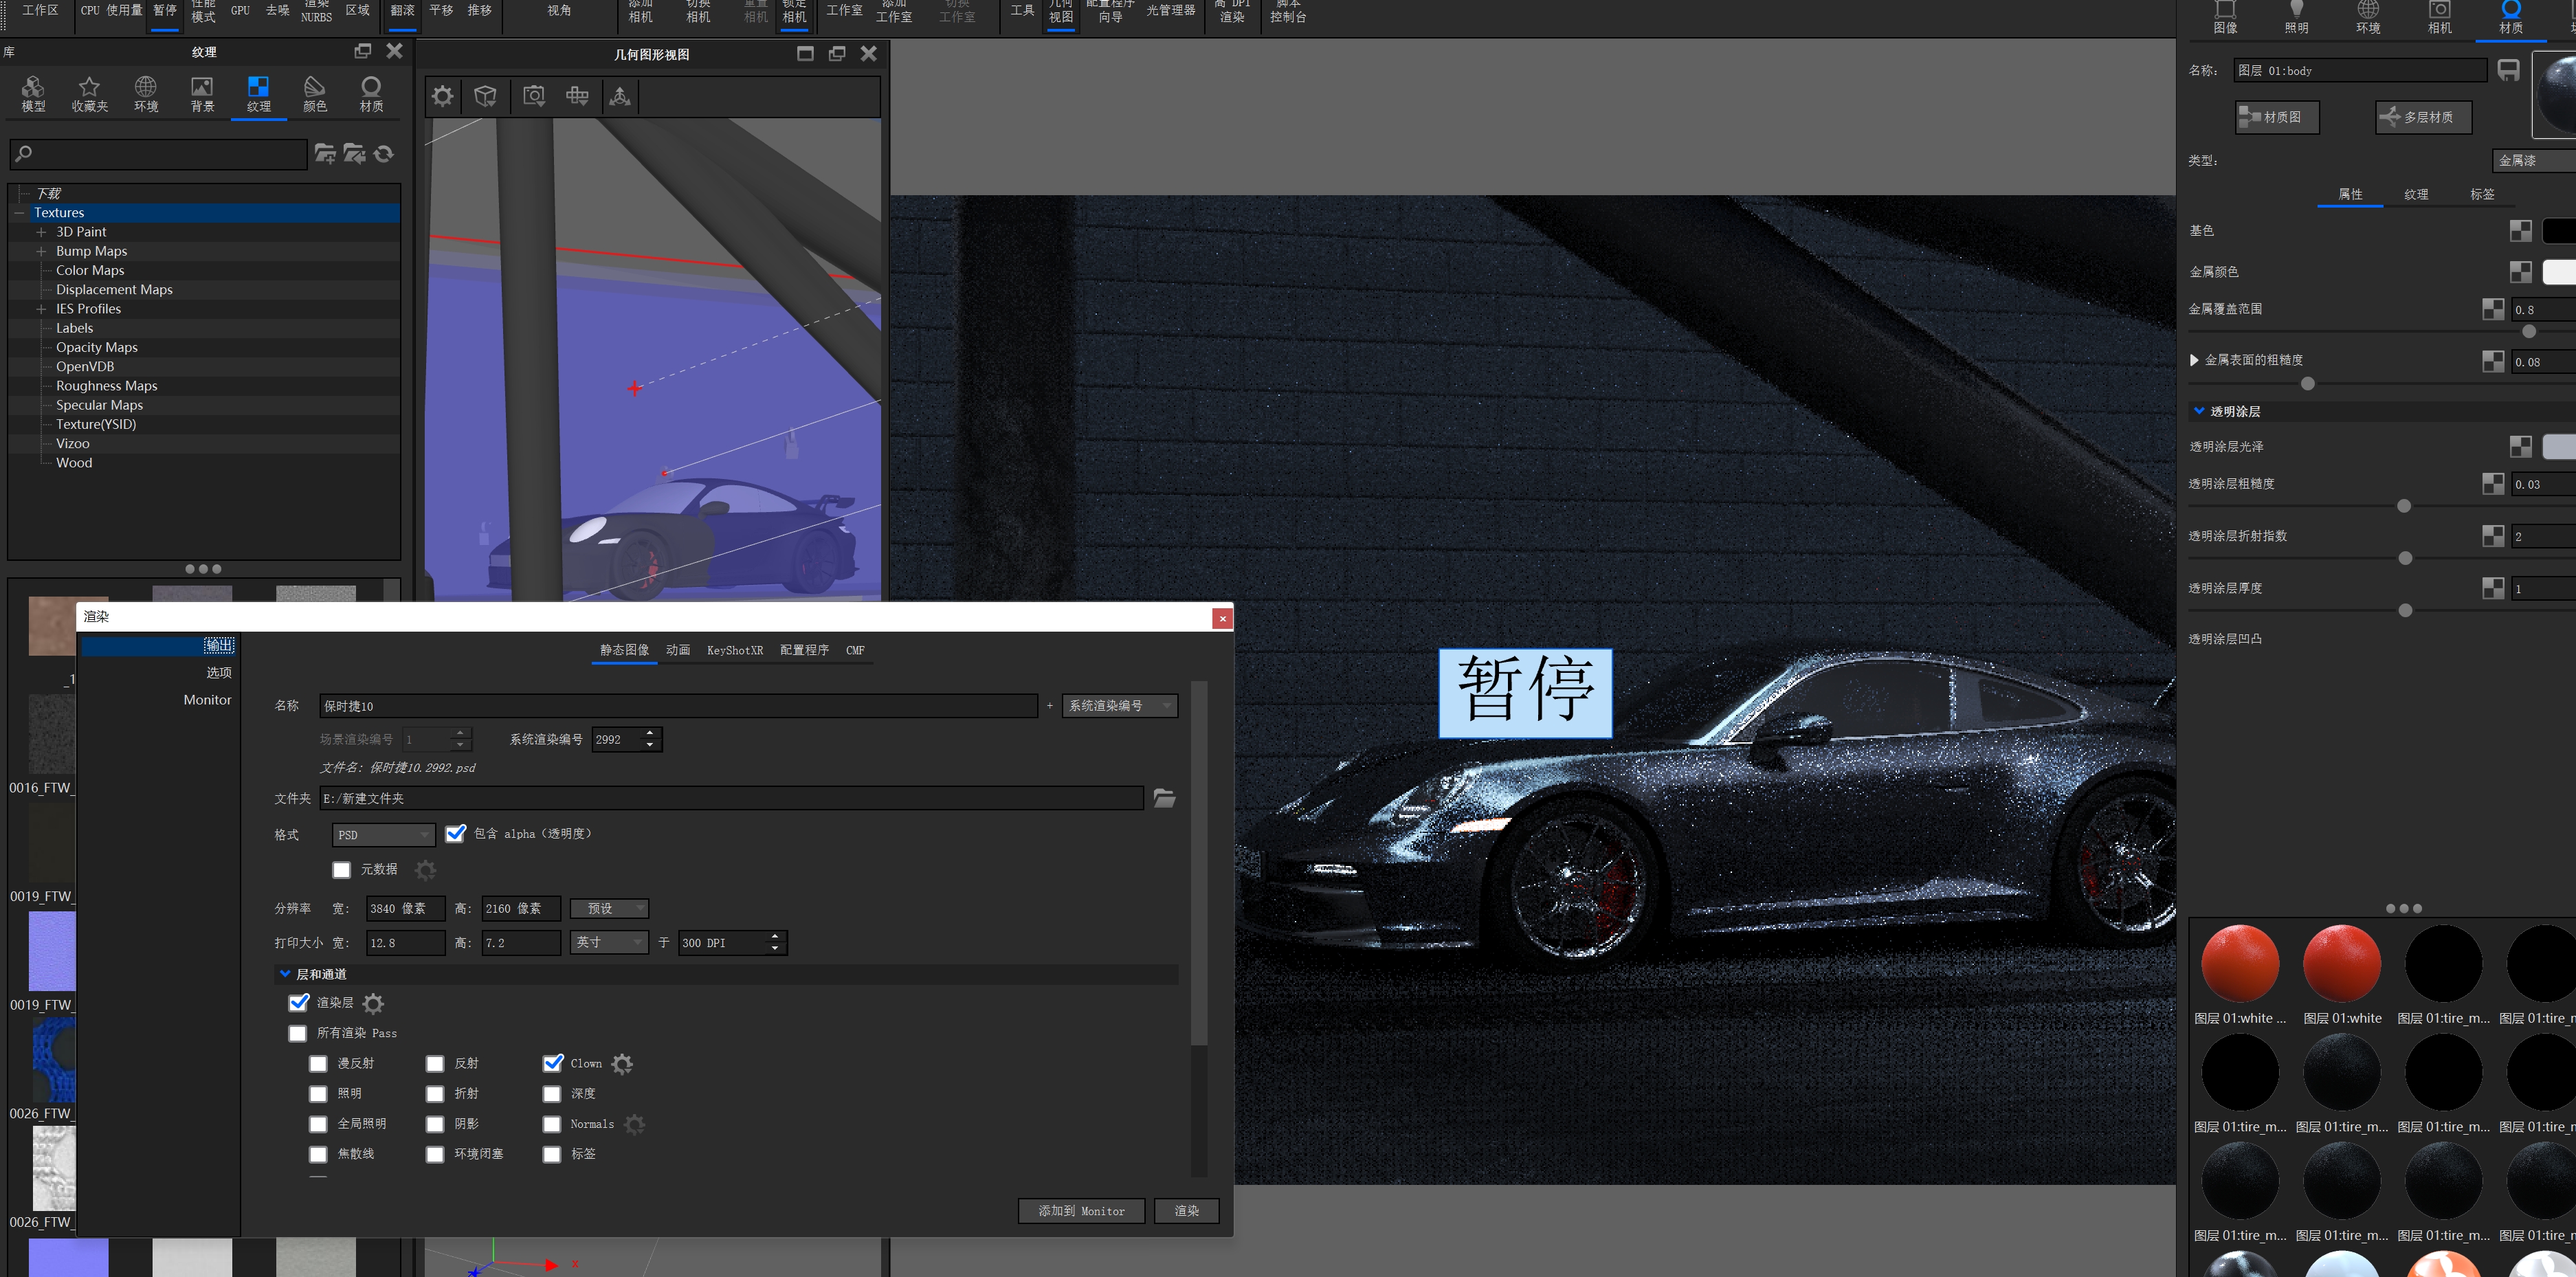Open the 预设 resolution preset dropdown

click(x=609, y=908)
